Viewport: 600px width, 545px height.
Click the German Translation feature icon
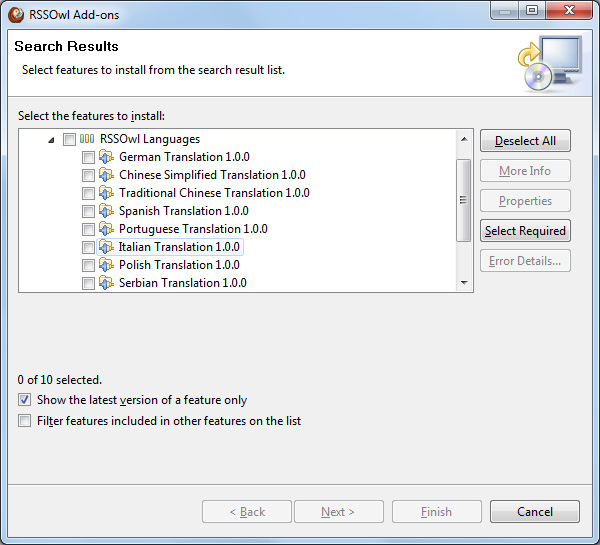point(106,157)
